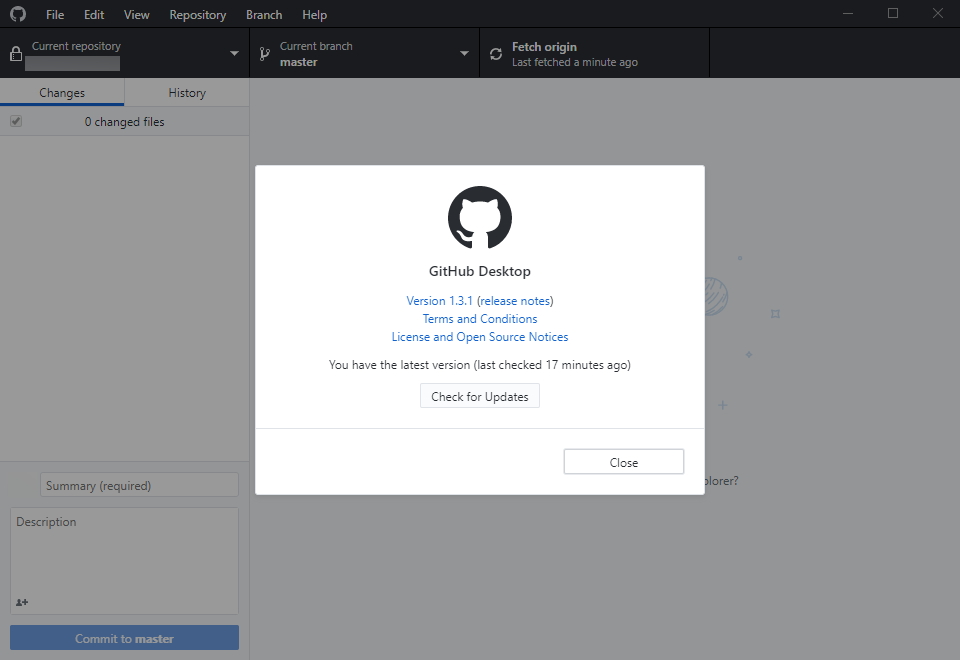Click the Octocat logo in the About dialog
The image size is (960, 660).
coord(480,217)
